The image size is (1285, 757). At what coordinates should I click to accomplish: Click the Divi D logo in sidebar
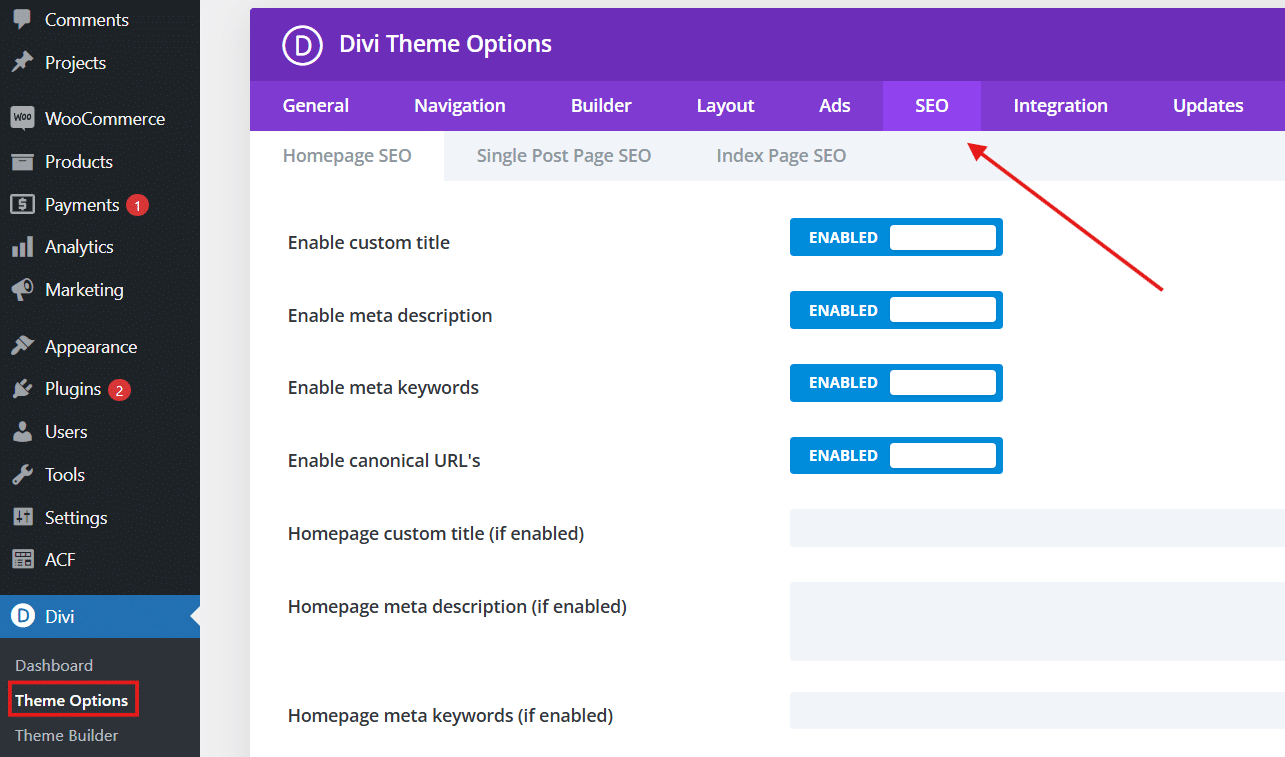pyautogui.click(x=24, y=616)
